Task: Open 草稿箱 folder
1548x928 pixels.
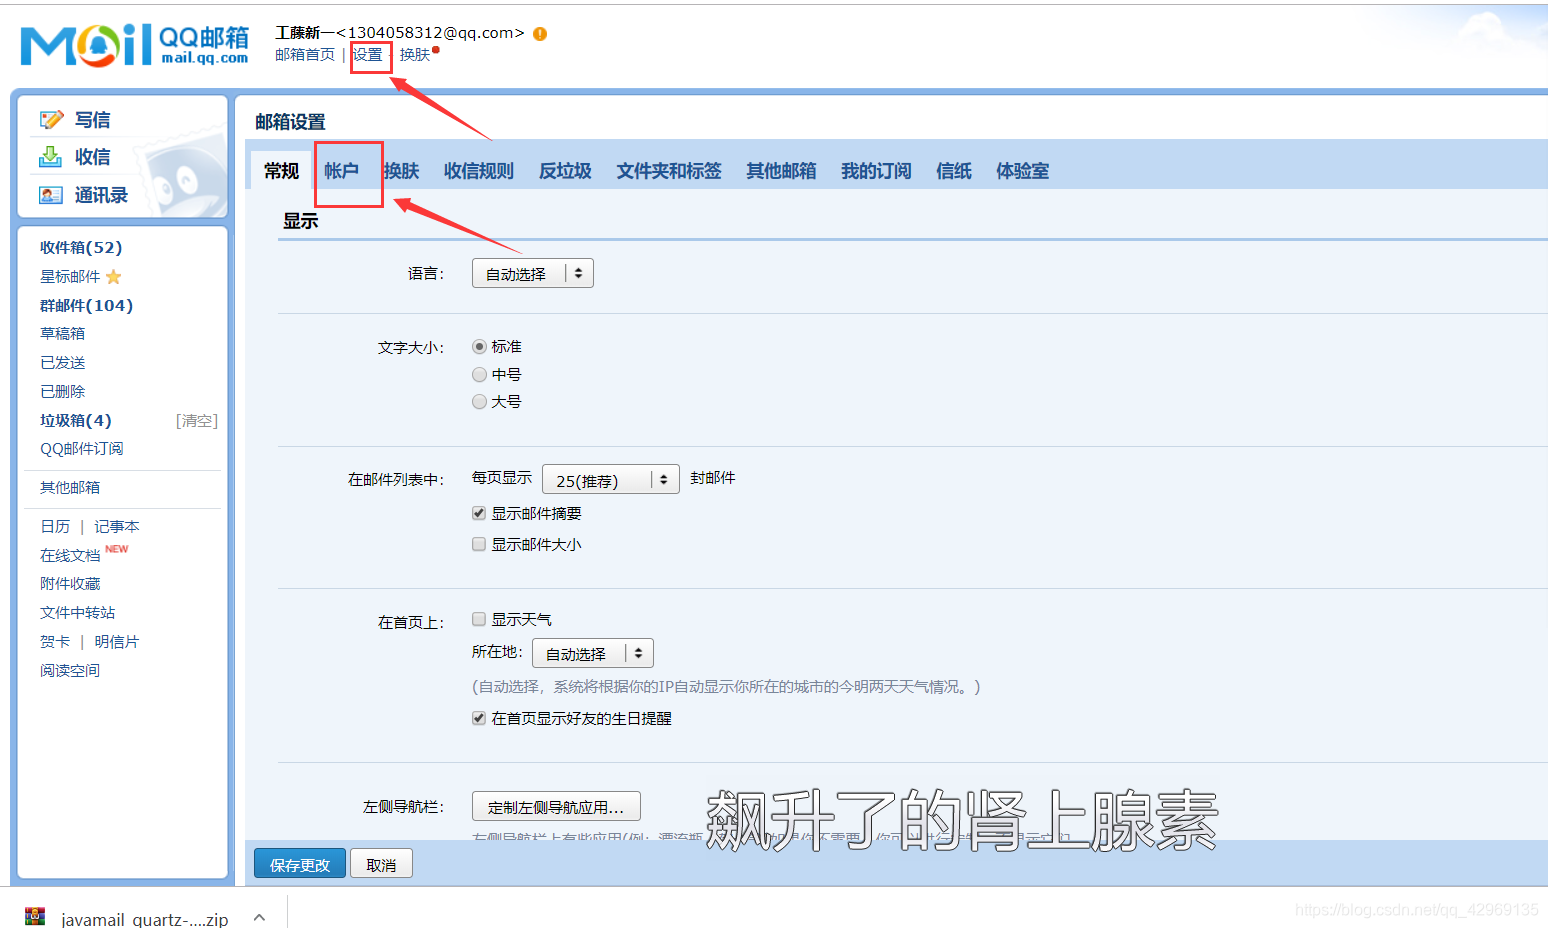Action: (x=63, y=334)
